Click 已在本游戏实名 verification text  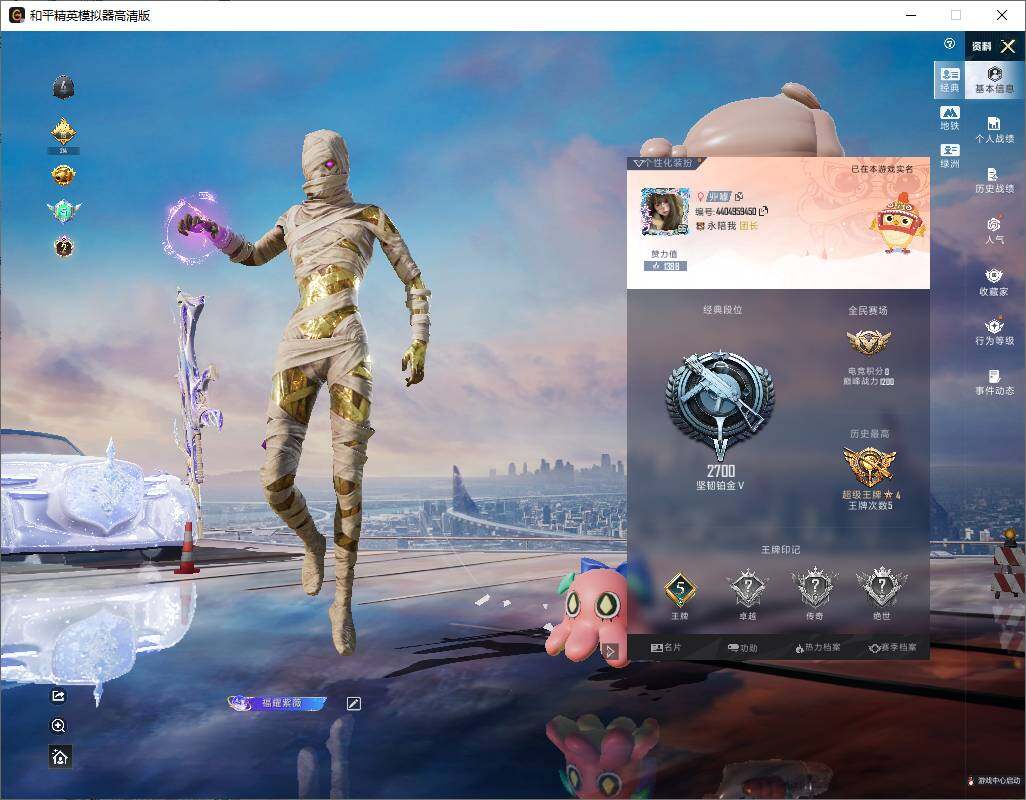click(881, 169)
